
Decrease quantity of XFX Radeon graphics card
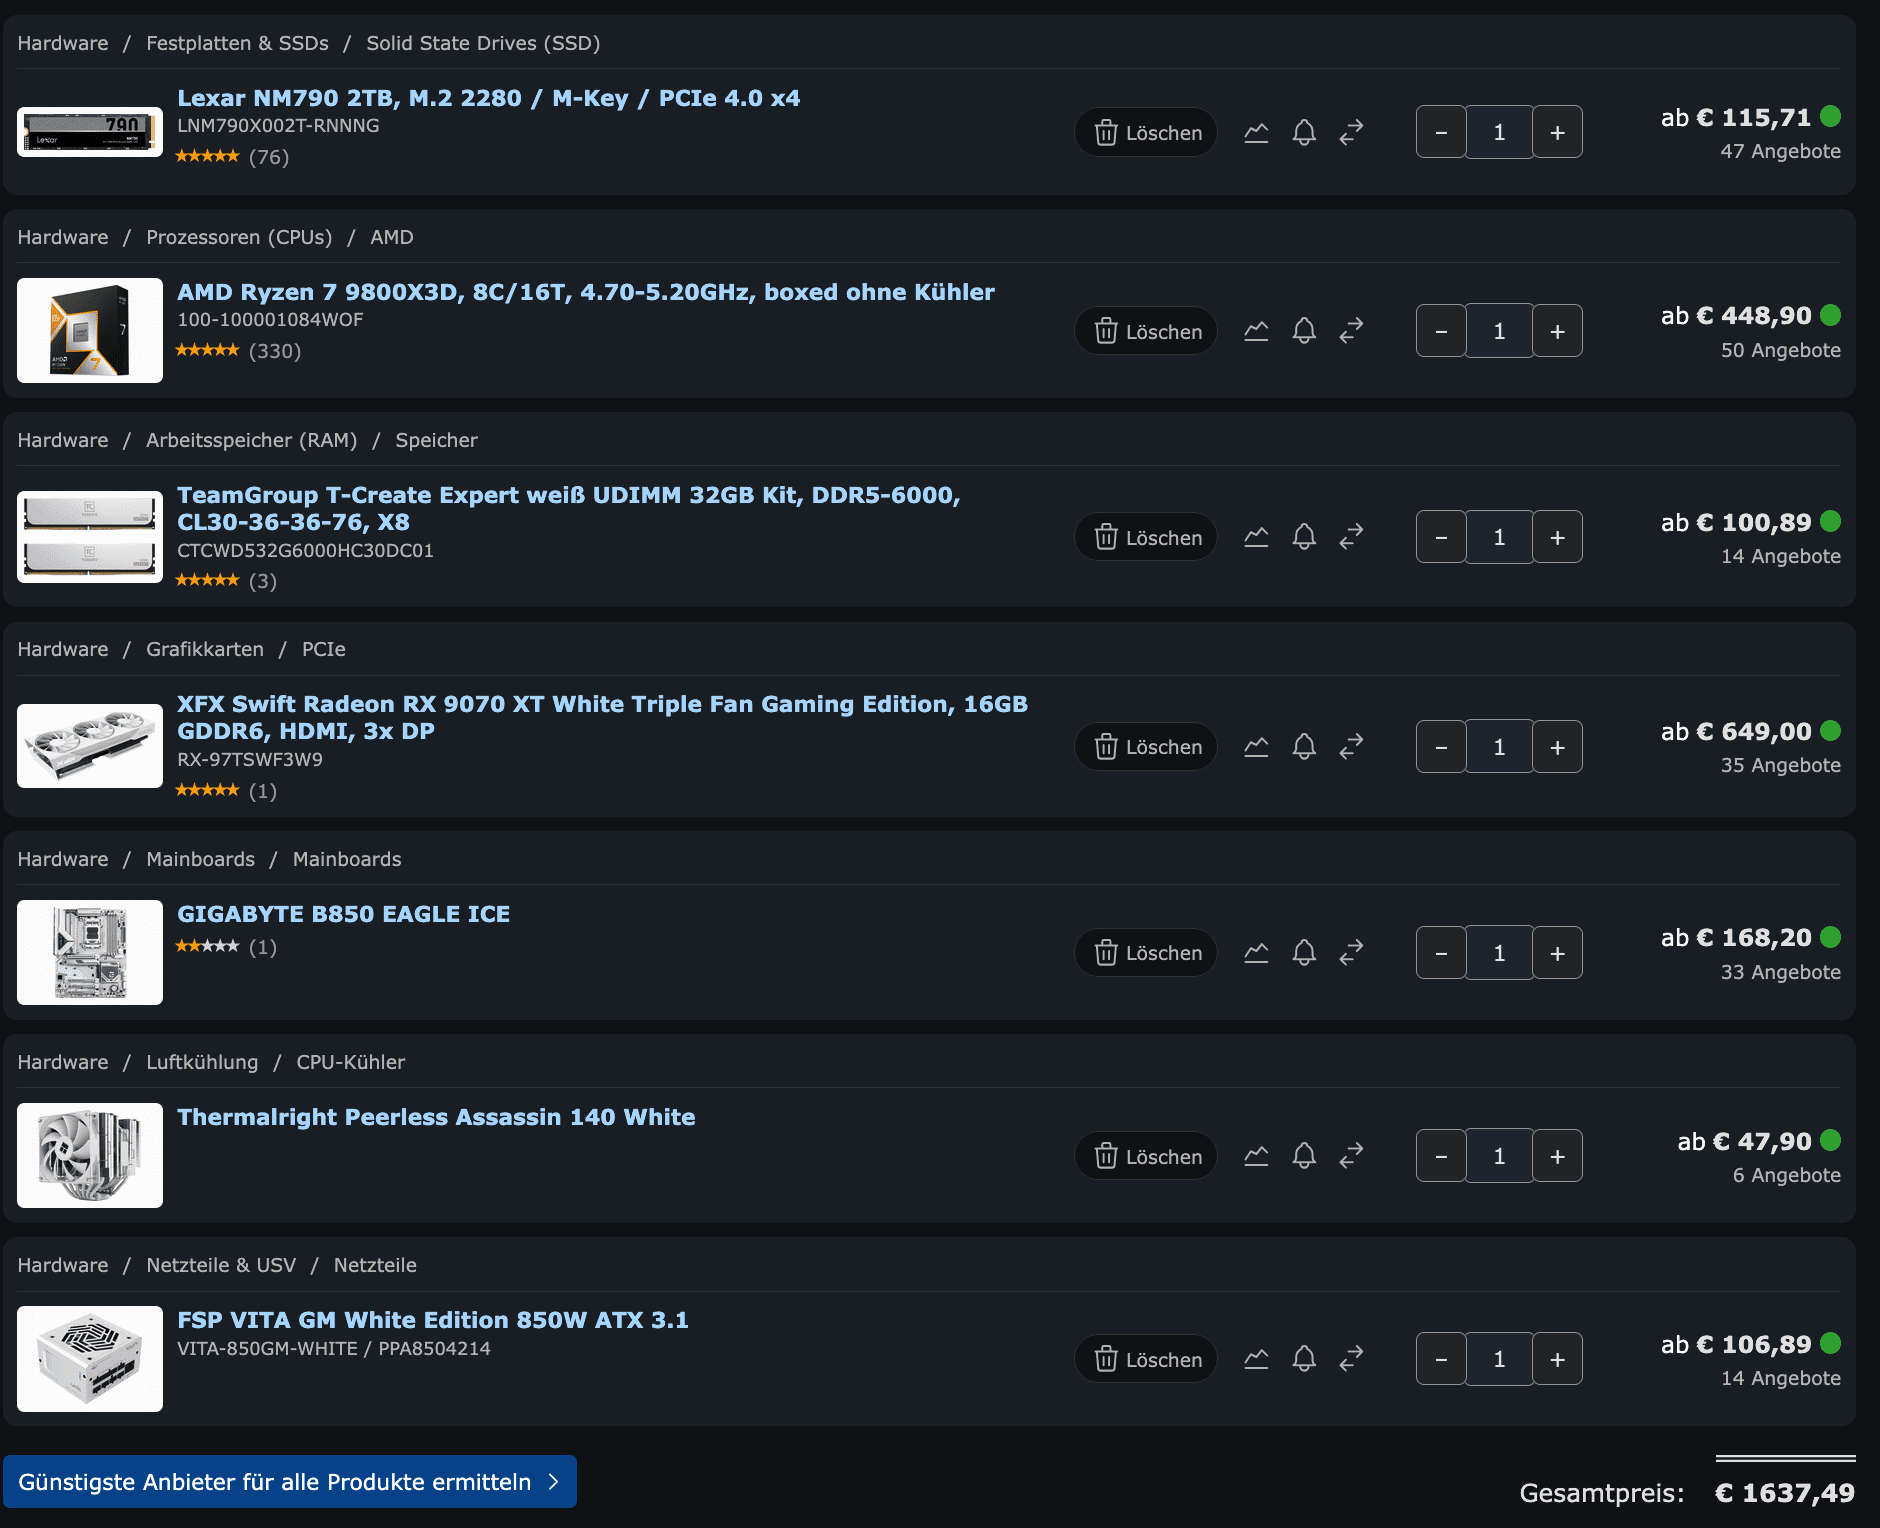coord(1441,747)
